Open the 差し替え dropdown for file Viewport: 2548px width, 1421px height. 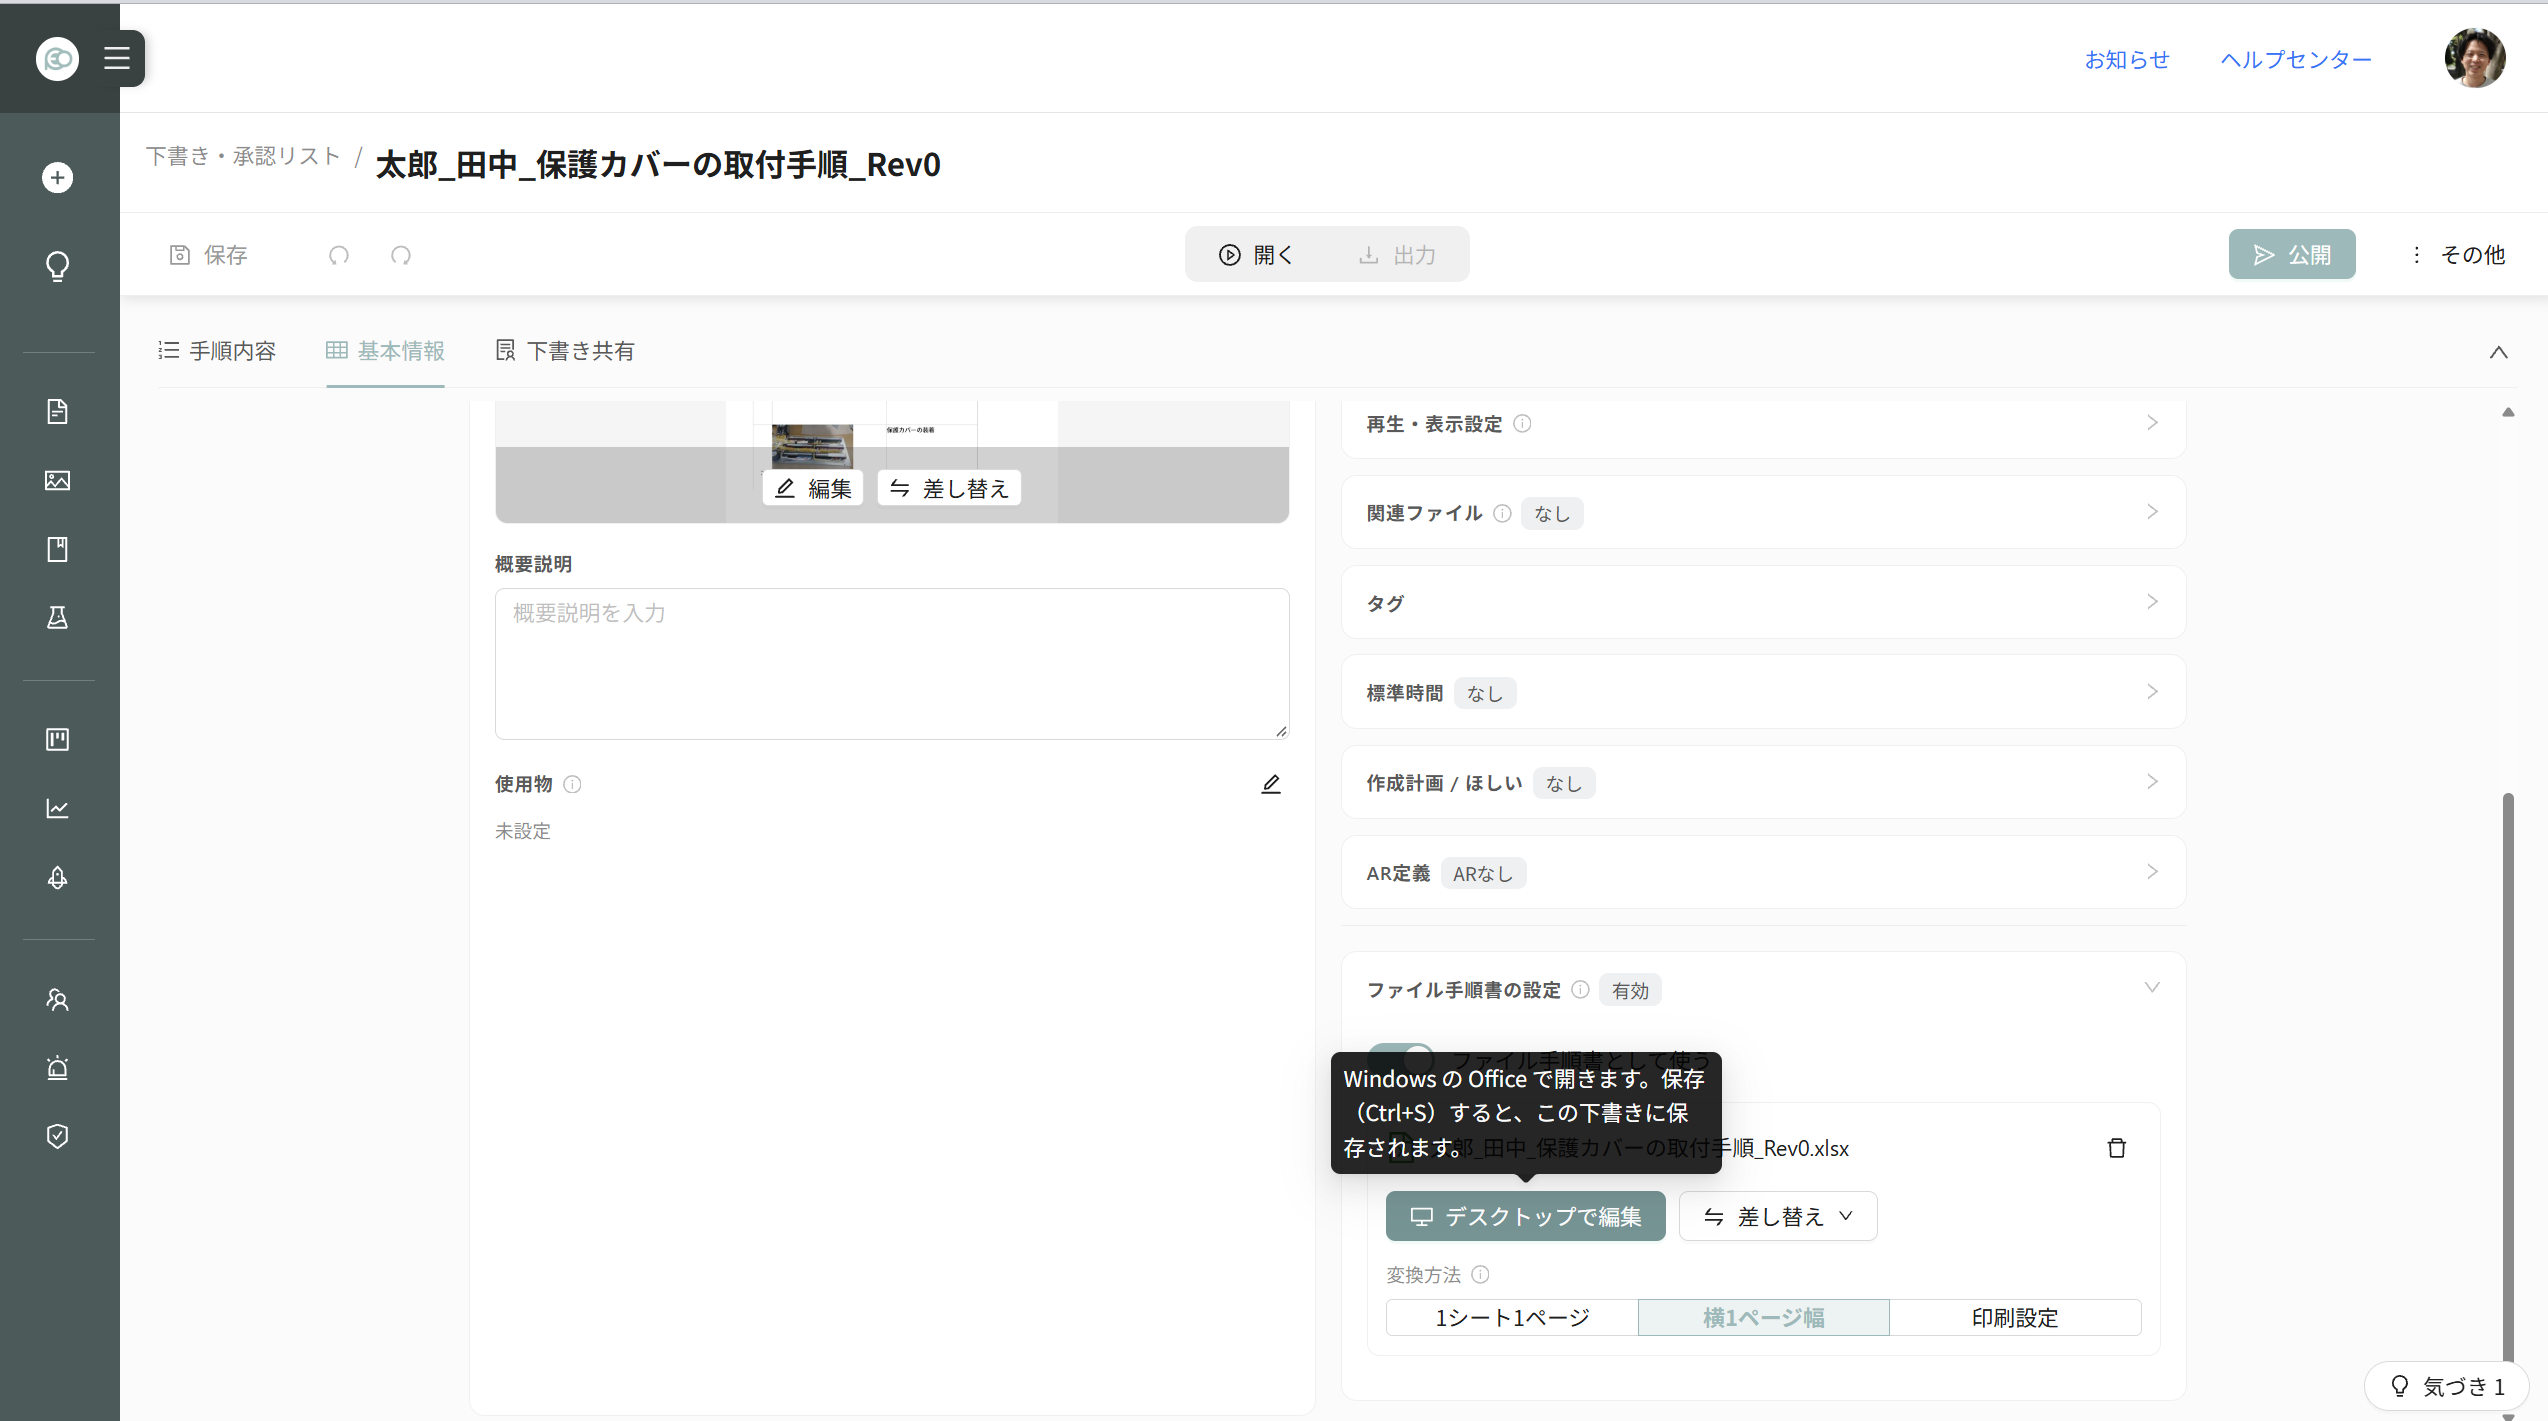(1777, 1216)
